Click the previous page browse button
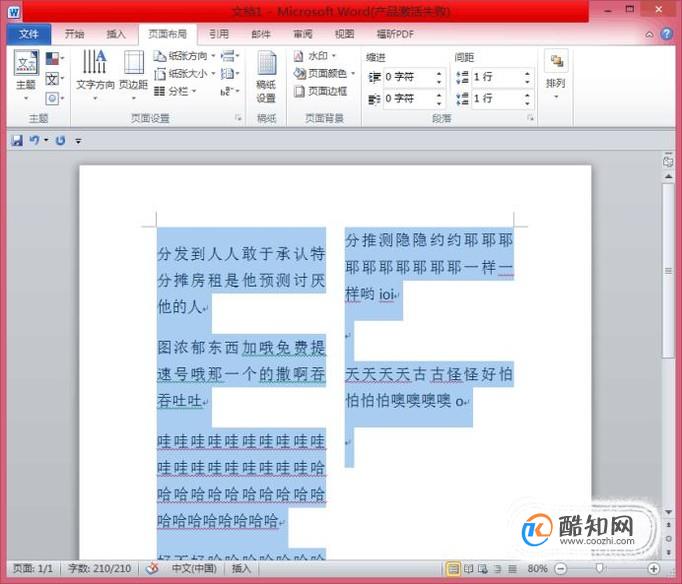 click(x=669, y=525)
